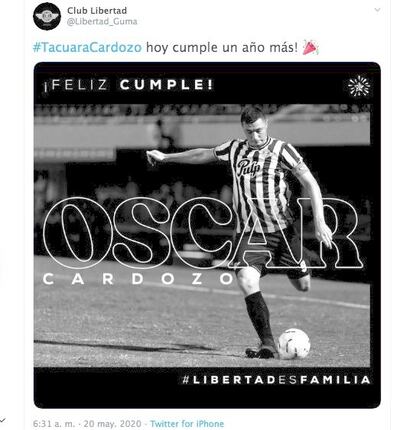
Task: Click the Pulp sponsor logo on jersey
Action: [x=249, y=167]
